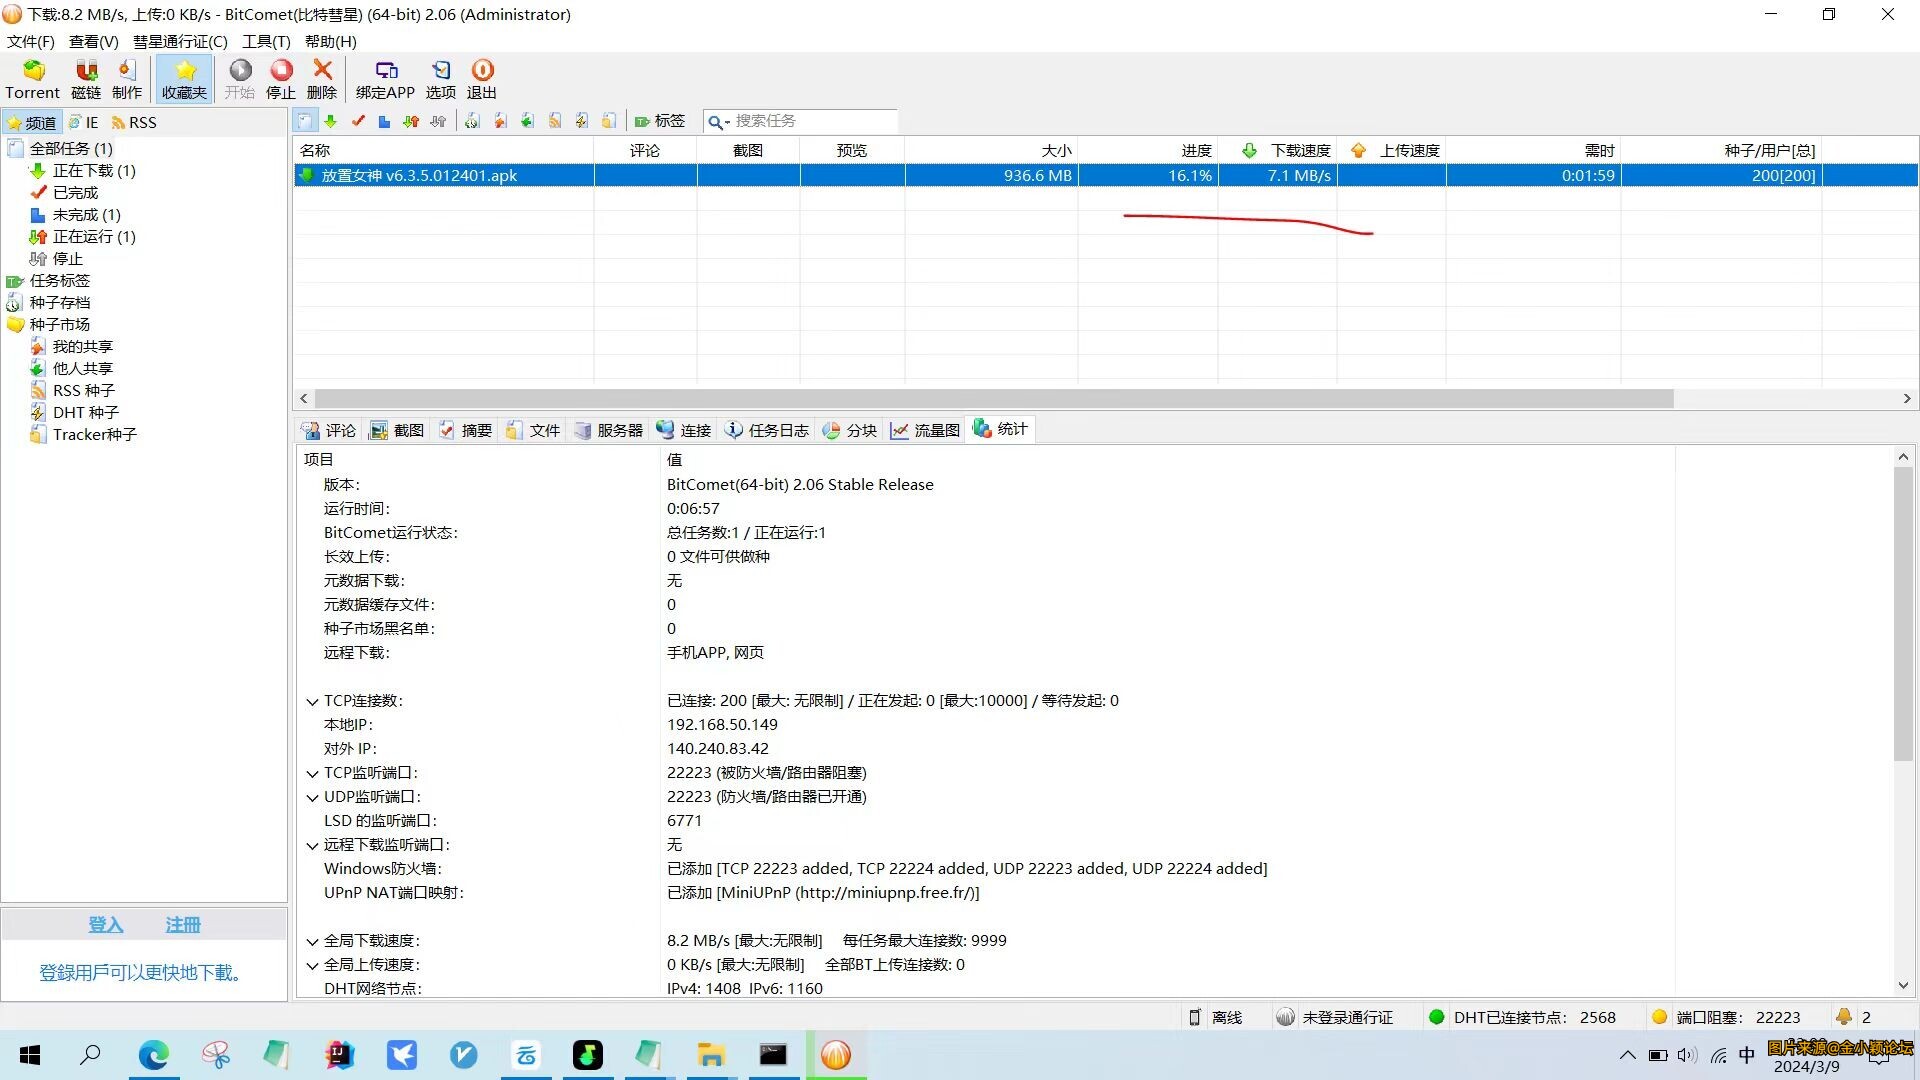Select Tracker种子 tree item
This screenshot has width=1920, height=1080.
95,434
